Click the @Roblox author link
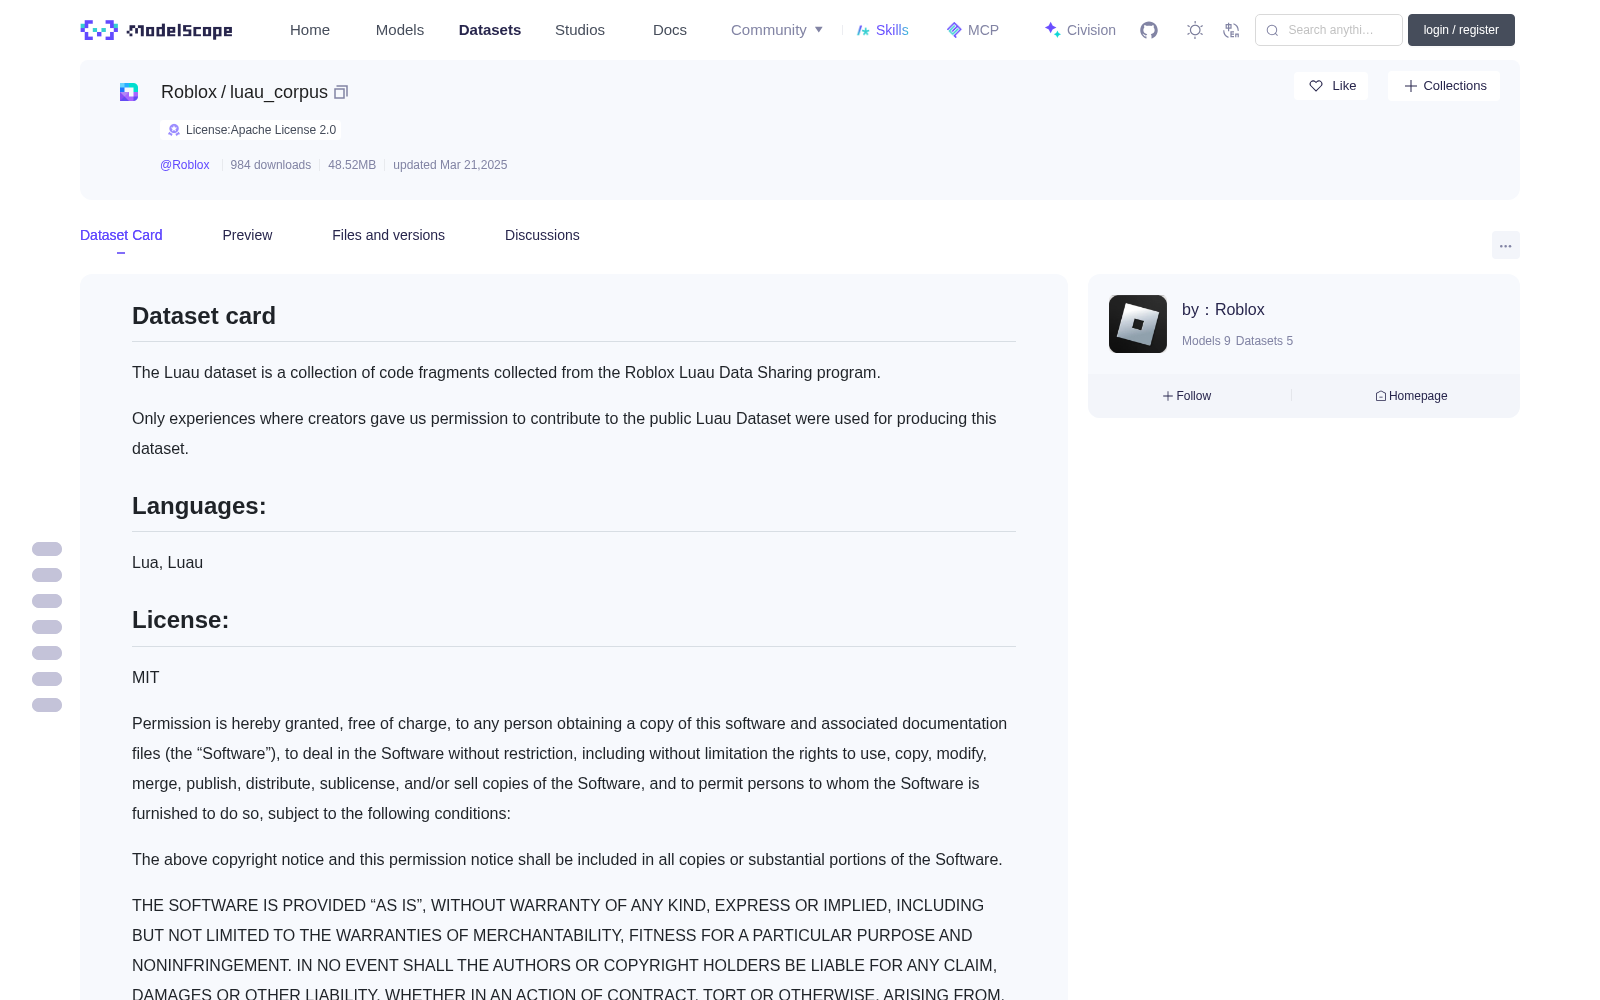Viewport: 1600px width, 1000px height. (x=185, y=165)
